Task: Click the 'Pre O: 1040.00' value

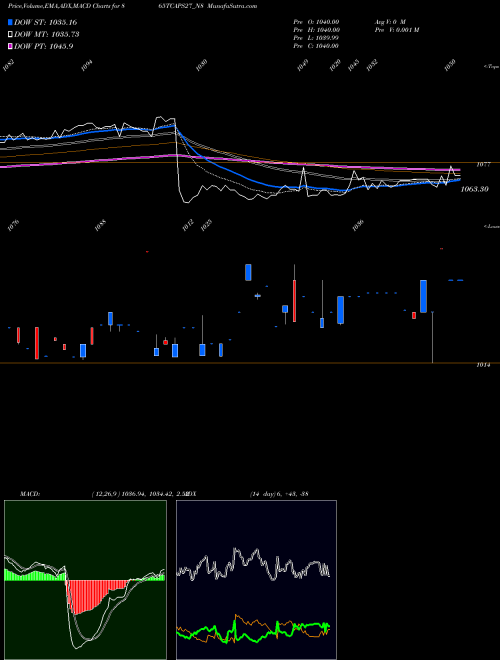Action: pos(316,22)
